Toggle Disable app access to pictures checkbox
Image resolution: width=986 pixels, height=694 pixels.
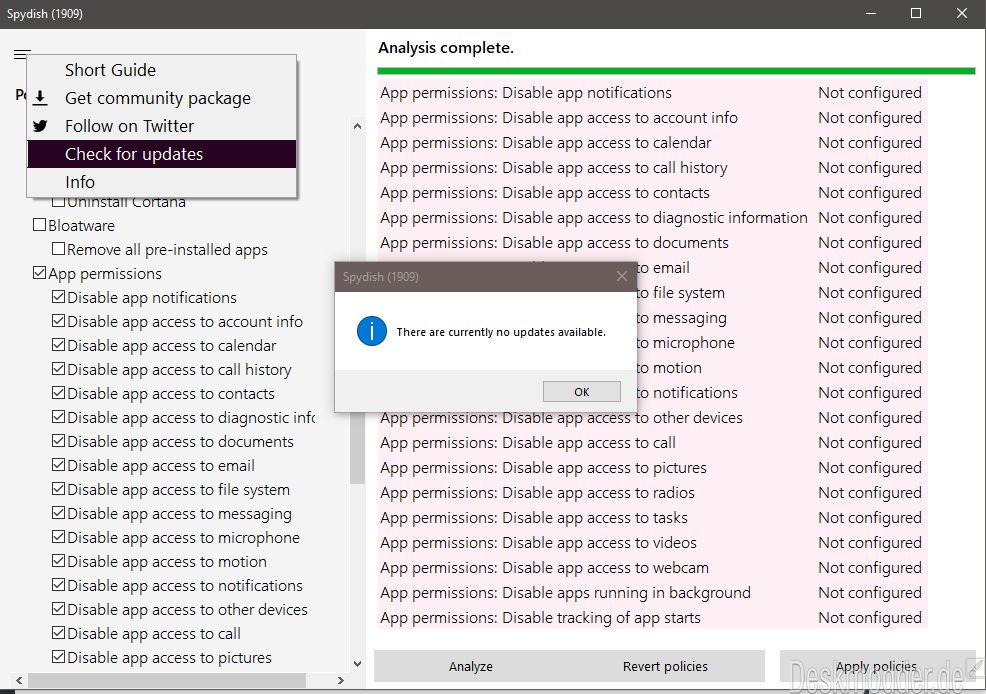point(58,656)
